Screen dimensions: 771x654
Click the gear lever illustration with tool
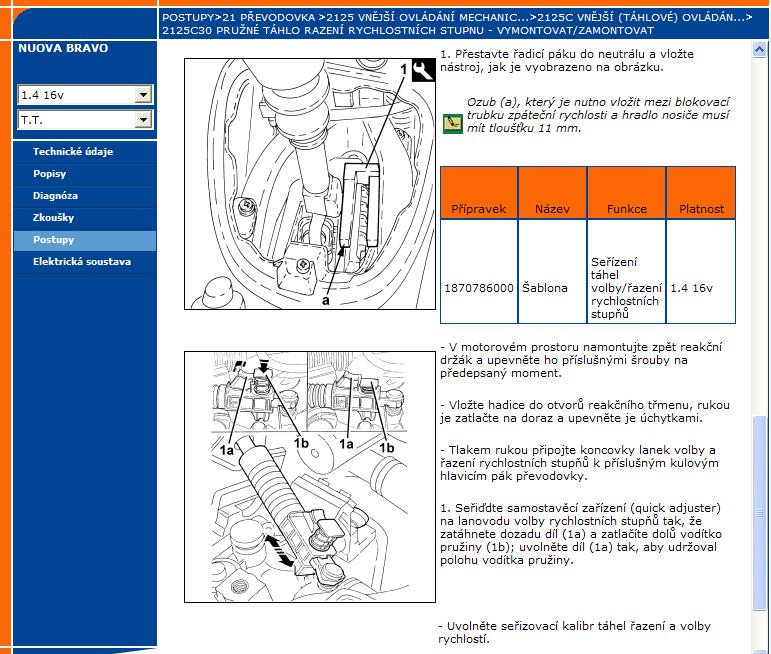coord(311,184)
